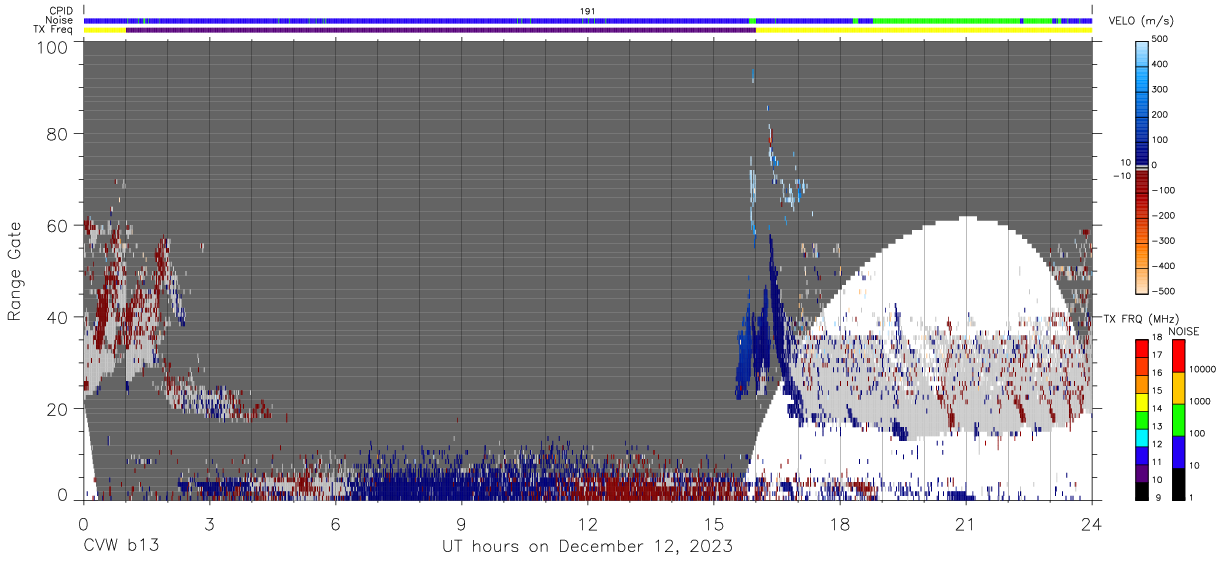
Task: Select the 'NOISE' legend title
Action: click(x=1183, y=331)
